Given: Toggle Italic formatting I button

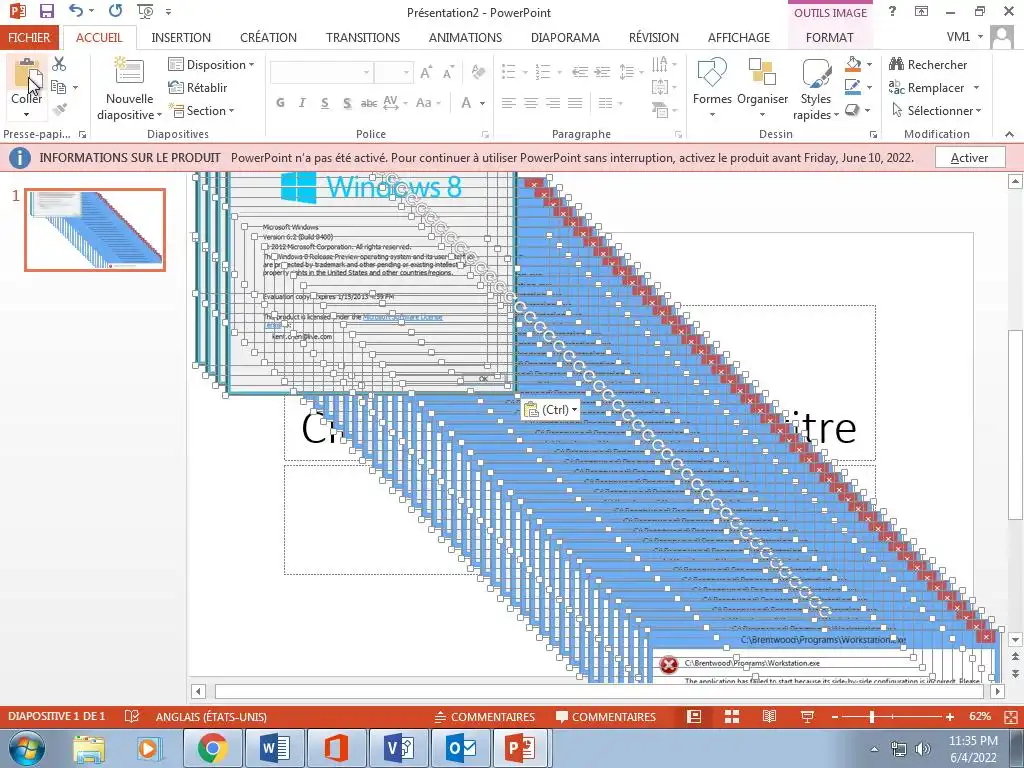Looking at the screenshot, I should point(302,103).
